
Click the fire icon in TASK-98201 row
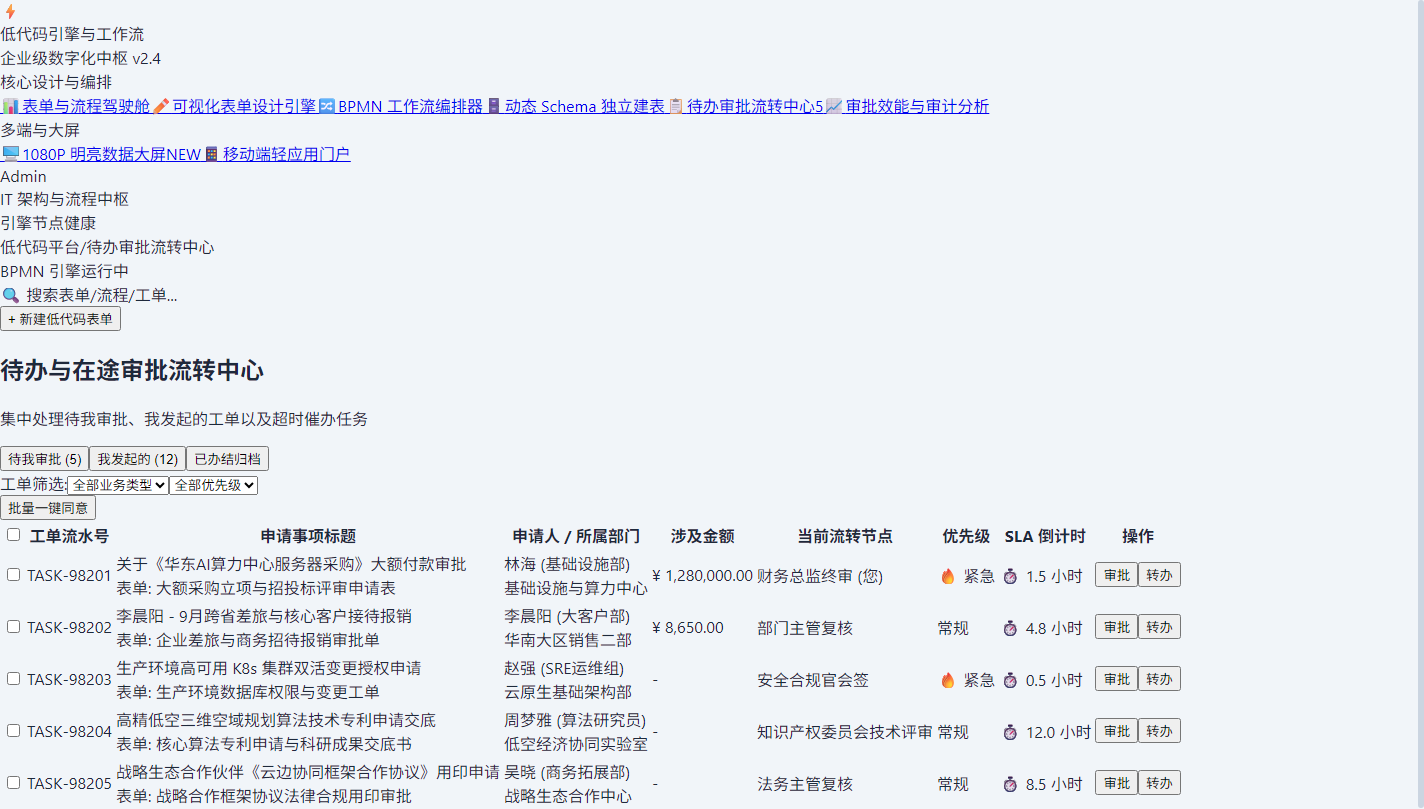pos(948,576)
